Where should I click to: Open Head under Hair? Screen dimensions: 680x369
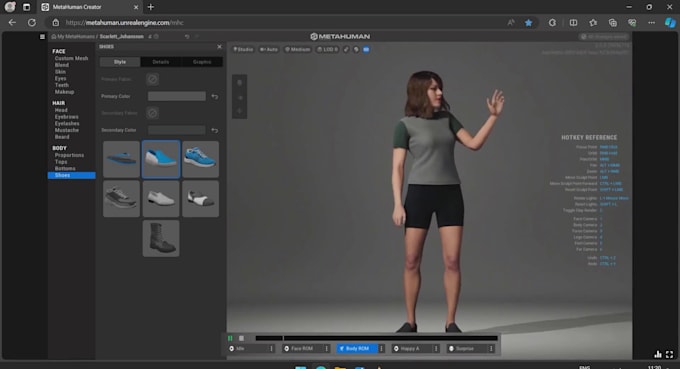[x=61, y=110]
